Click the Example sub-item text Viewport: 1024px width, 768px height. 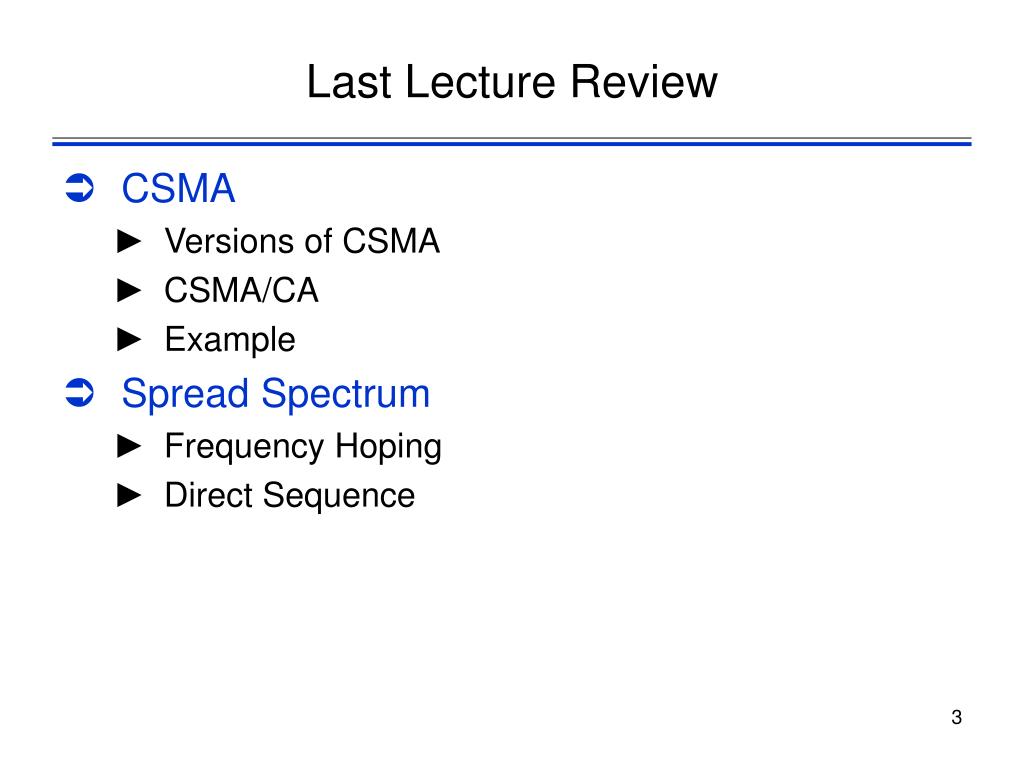[x=230, y=340]
